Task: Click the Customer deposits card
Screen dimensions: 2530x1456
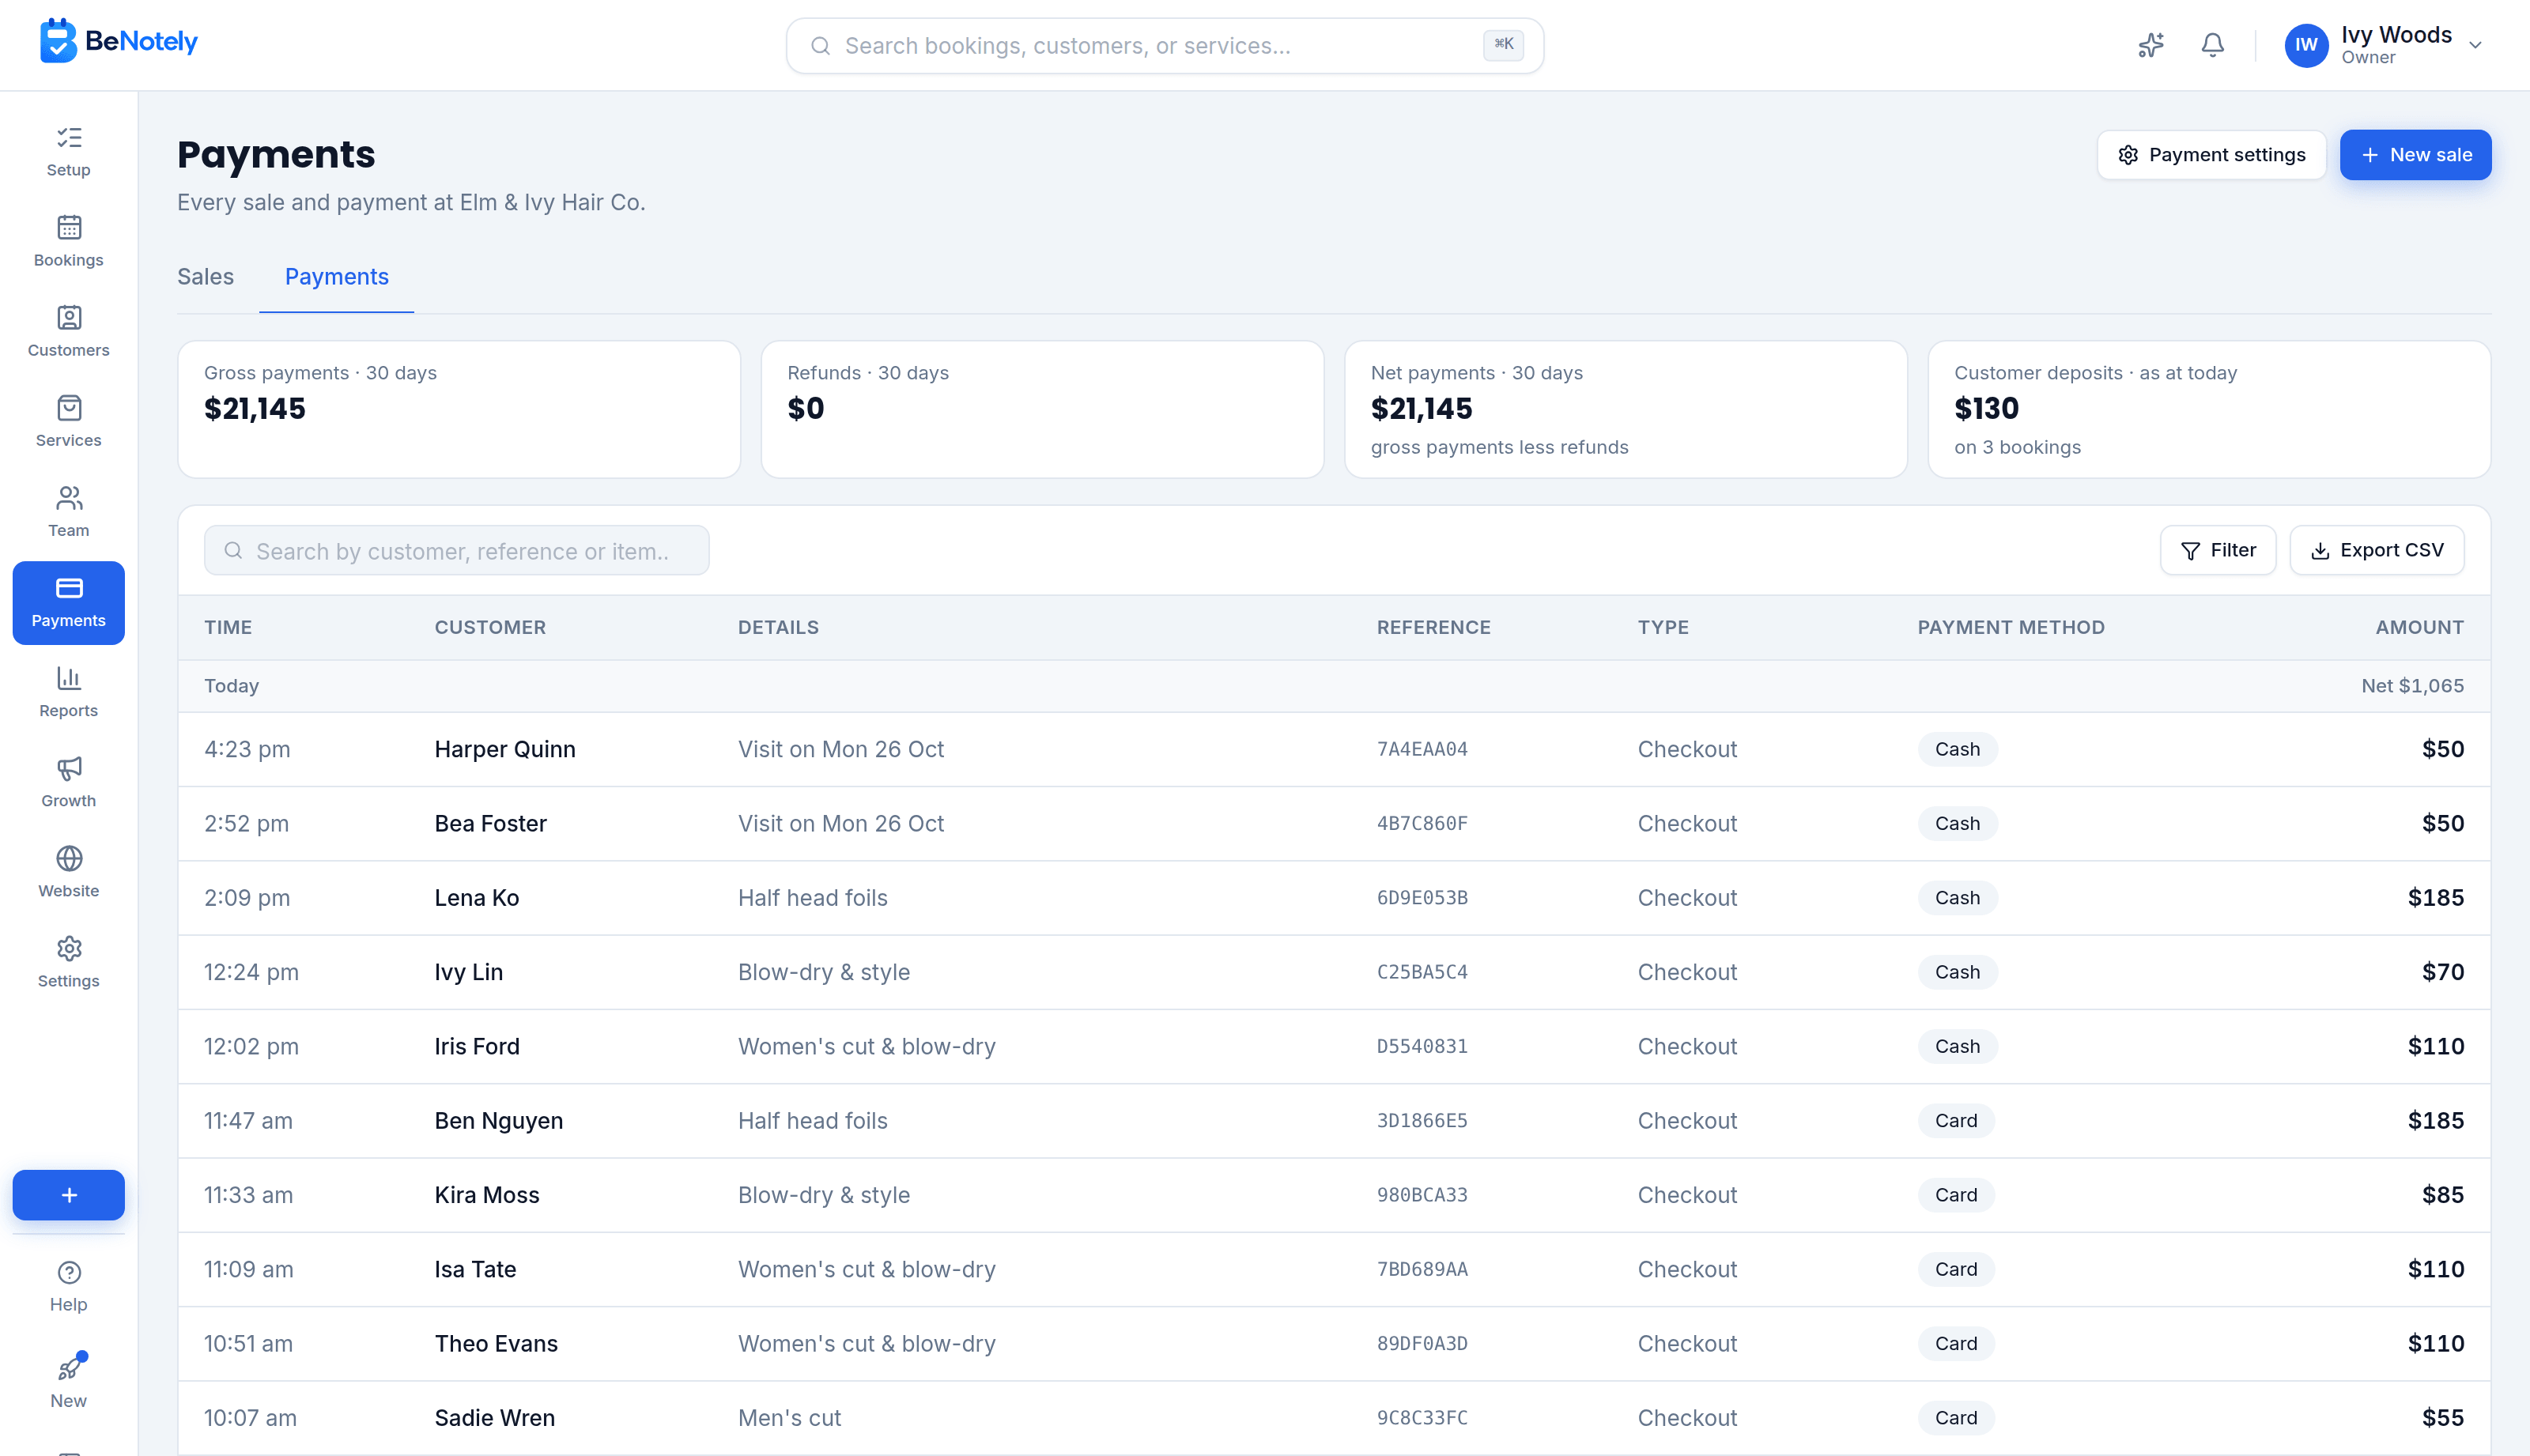Action: click(2209, 409)
